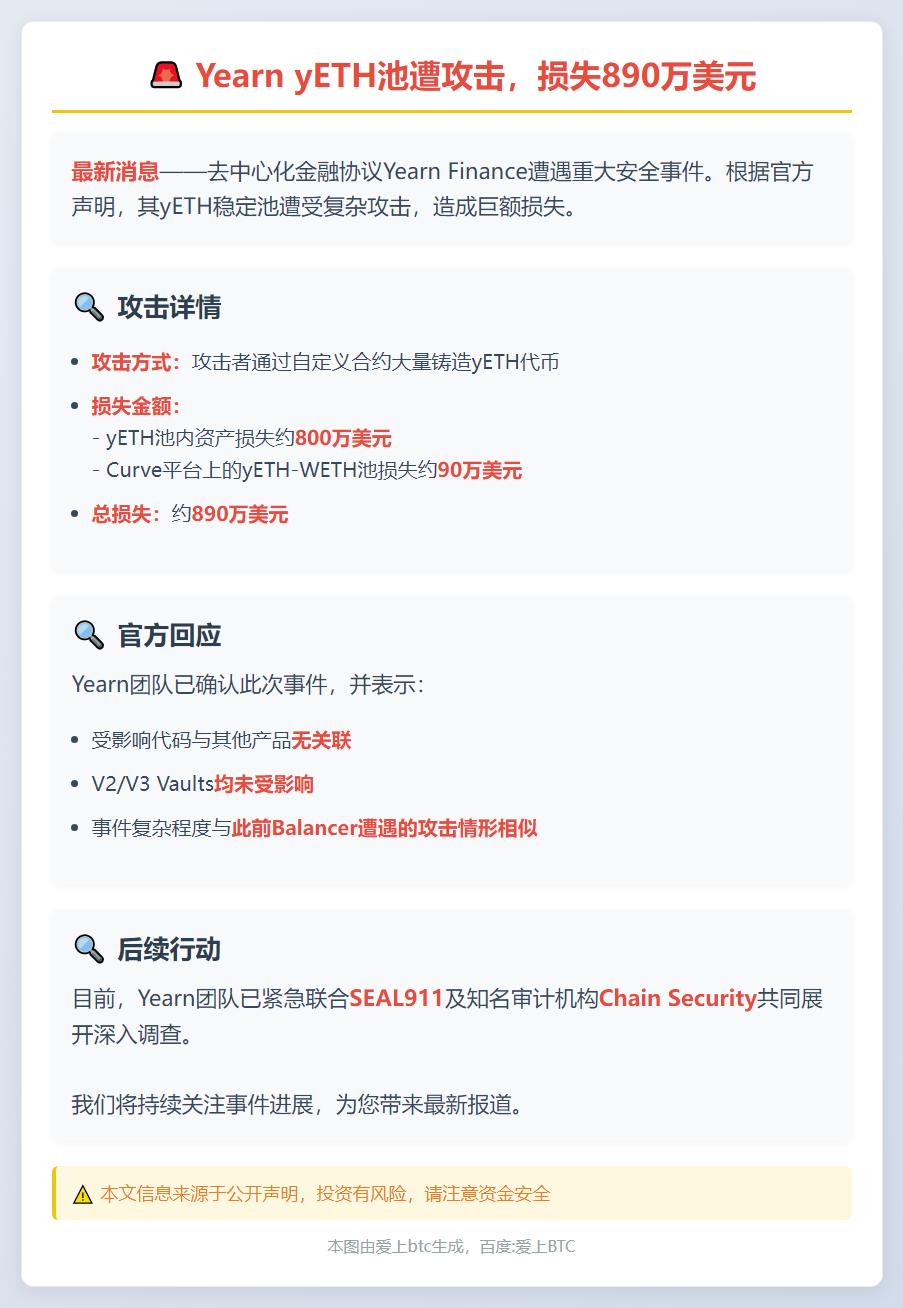The width and height of the screenshot is (903, 1308).
Task: Click the headline about the Yearn yETH pool attack
Action: pyautogui.click(x=475, y=76)
